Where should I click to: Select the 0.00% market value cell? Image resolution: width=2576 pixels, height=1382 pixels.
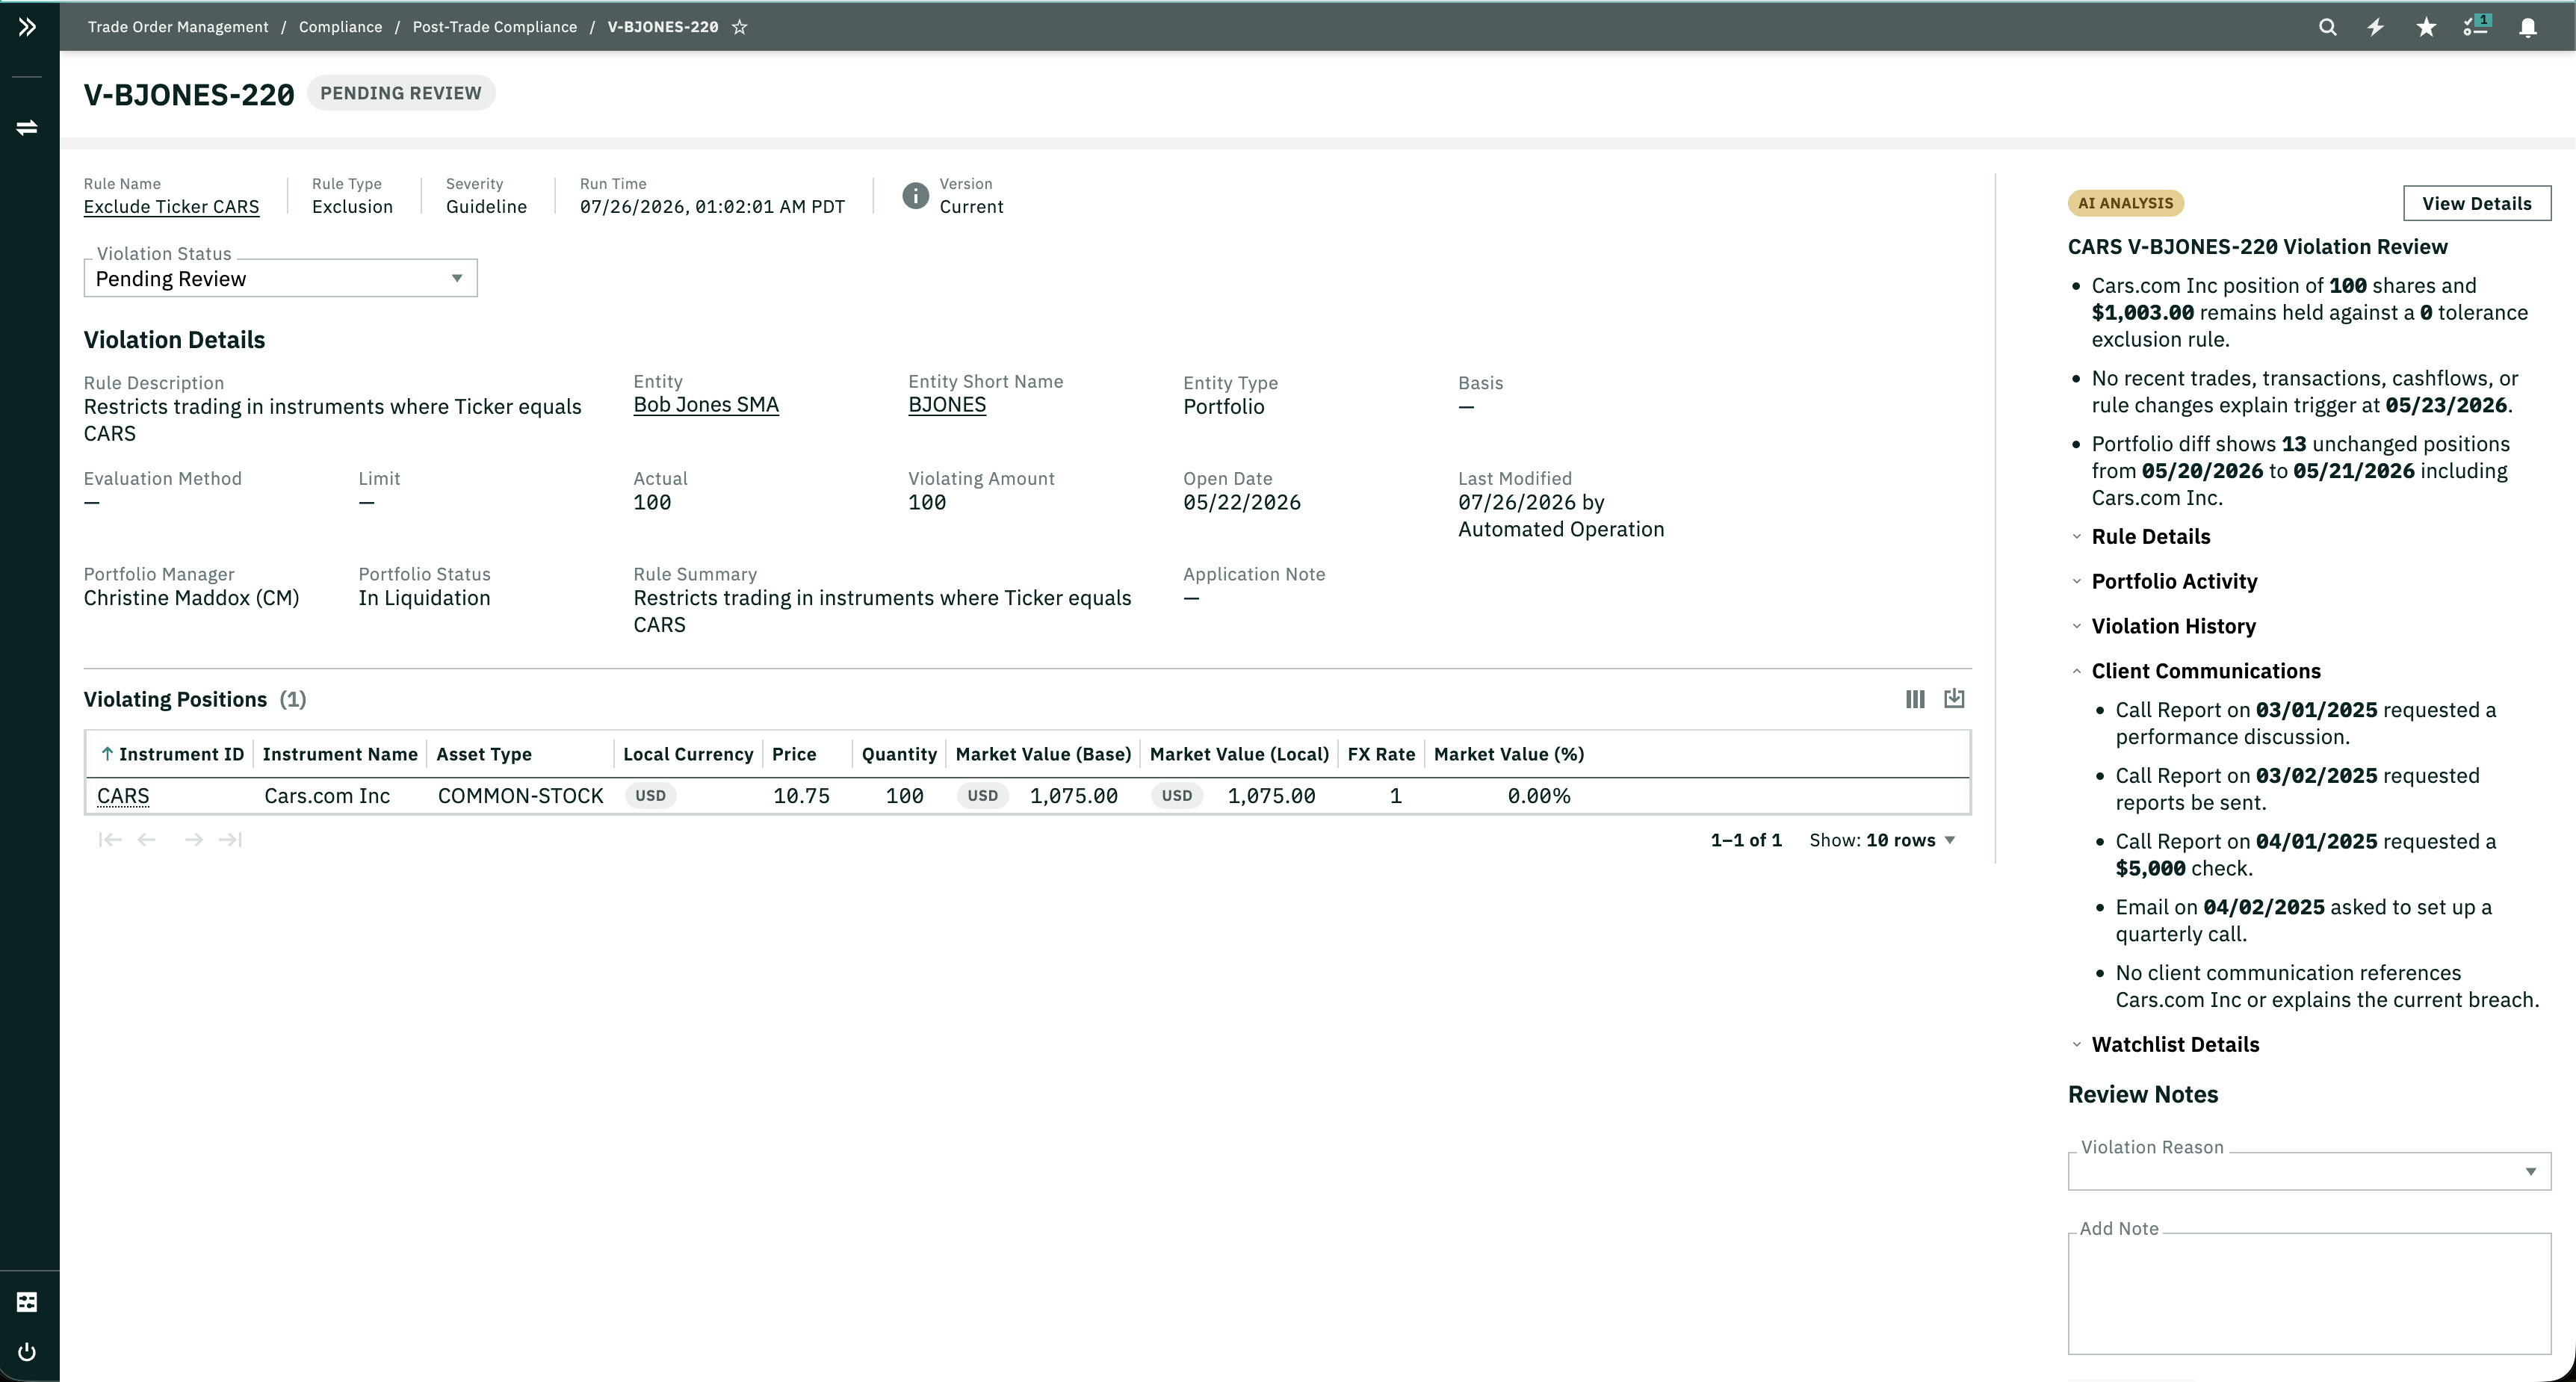click(1539, 796)
